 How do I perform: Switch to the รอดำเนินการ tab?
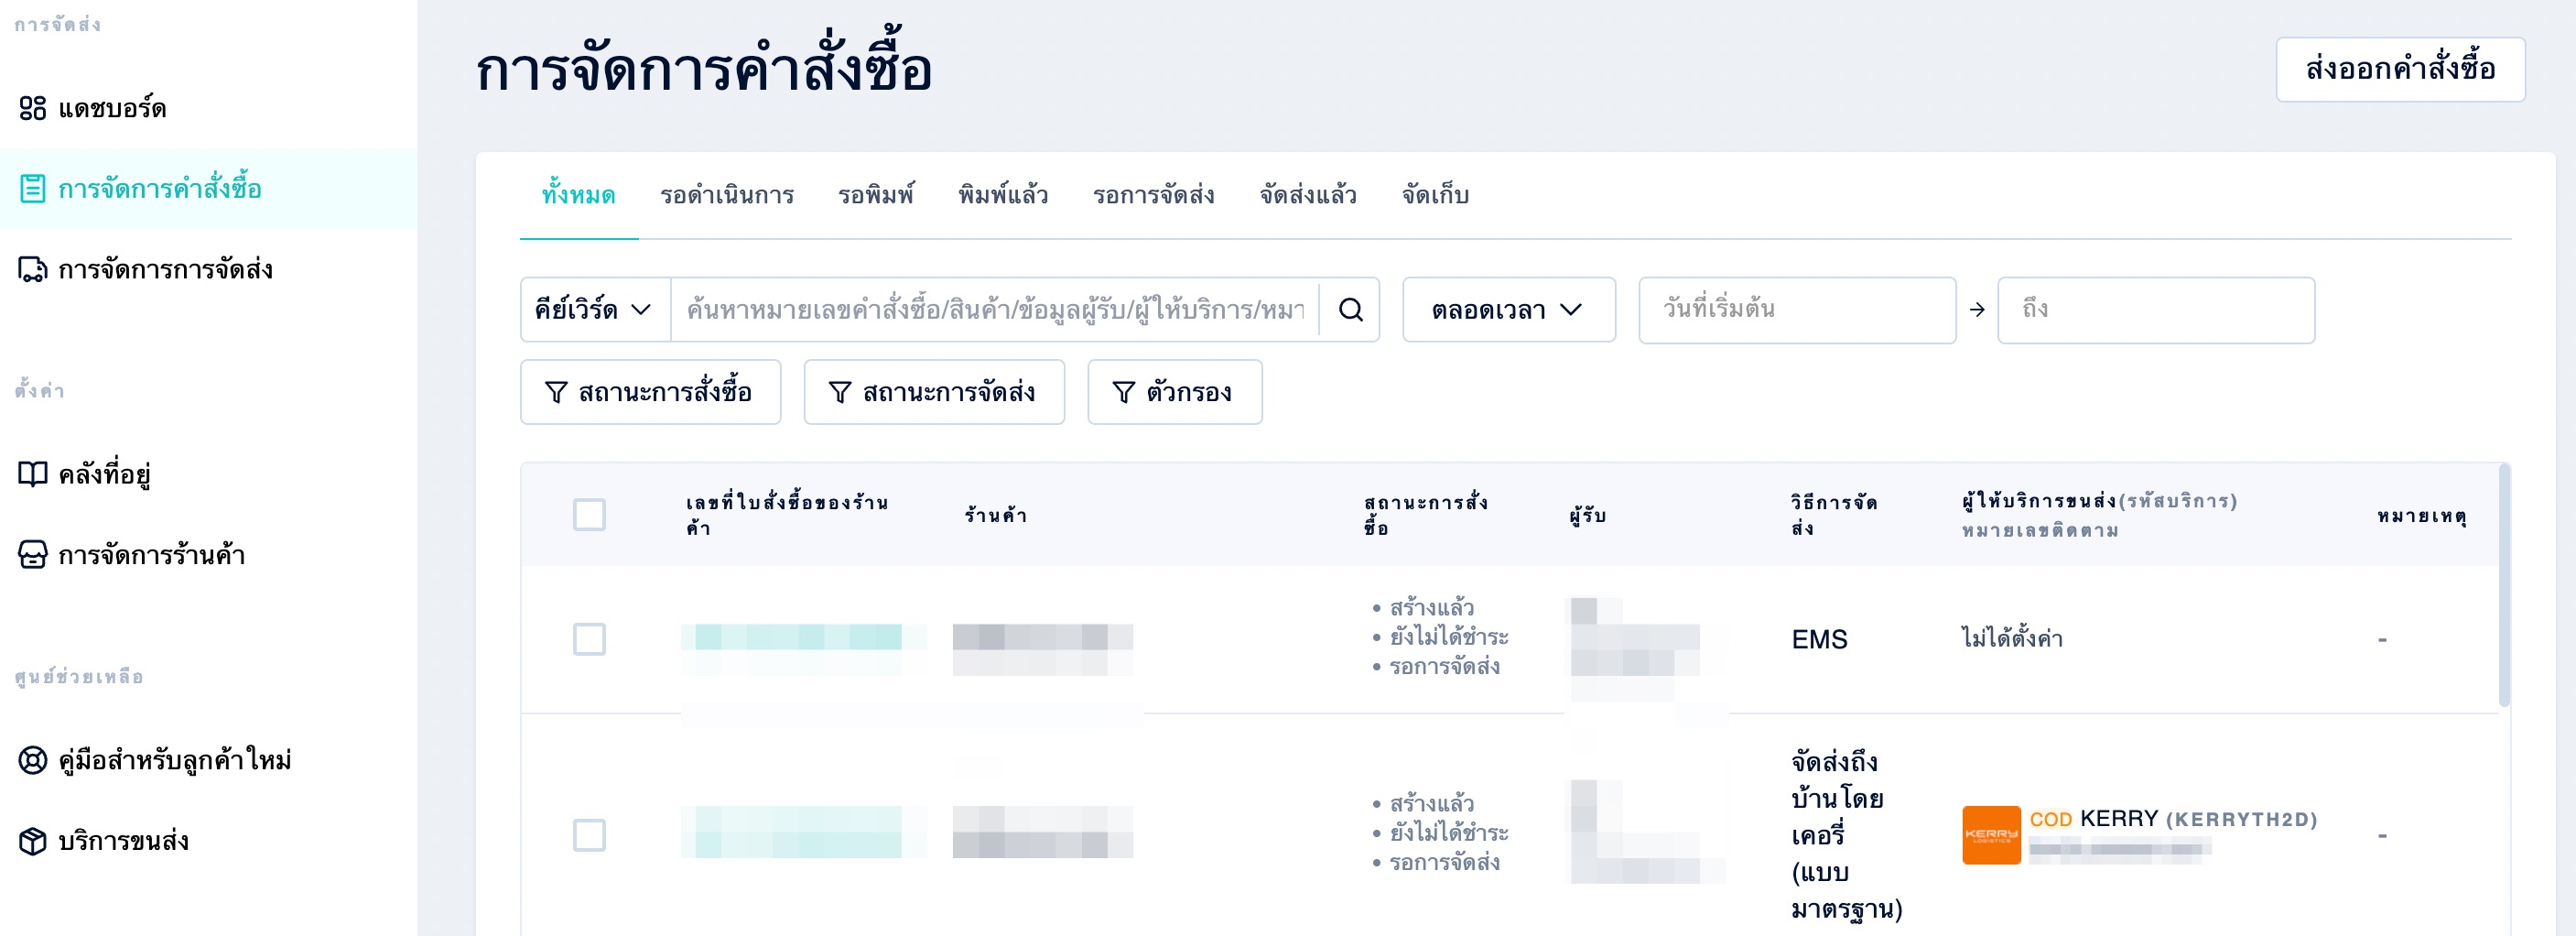tap(727, 195)
